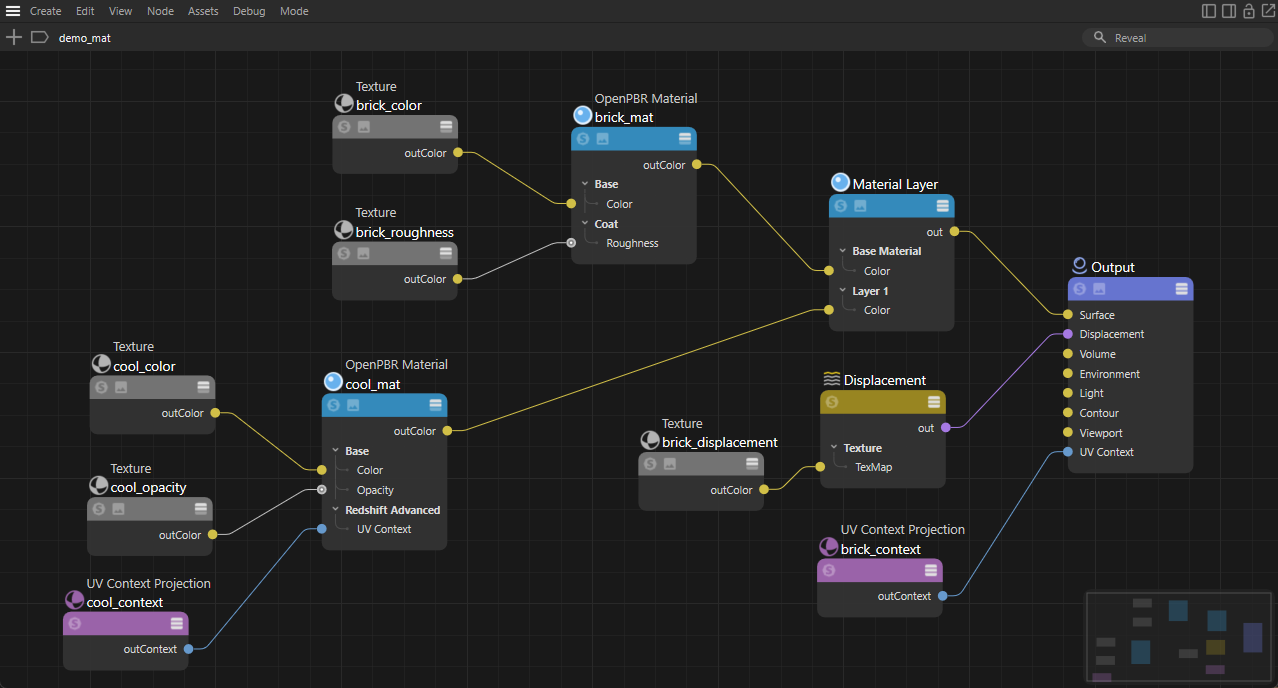Toggle the lock icon in the top-right corner
The image size is (1278, 688).
(1249, 11)
